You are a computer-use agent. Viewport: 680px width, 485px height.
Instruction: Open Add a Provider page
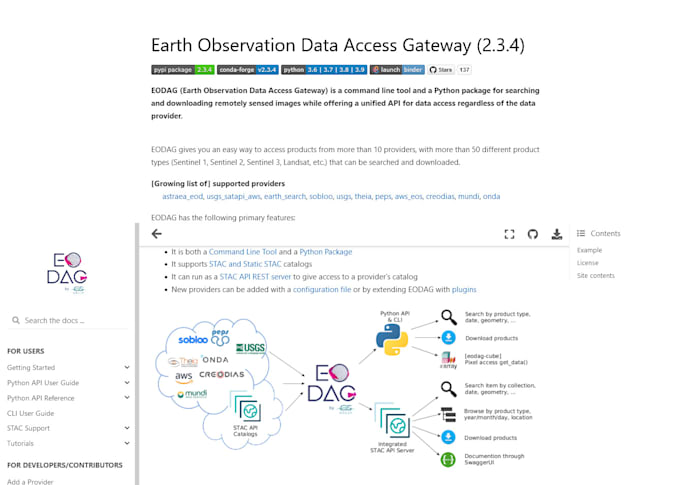coord(30,482)
